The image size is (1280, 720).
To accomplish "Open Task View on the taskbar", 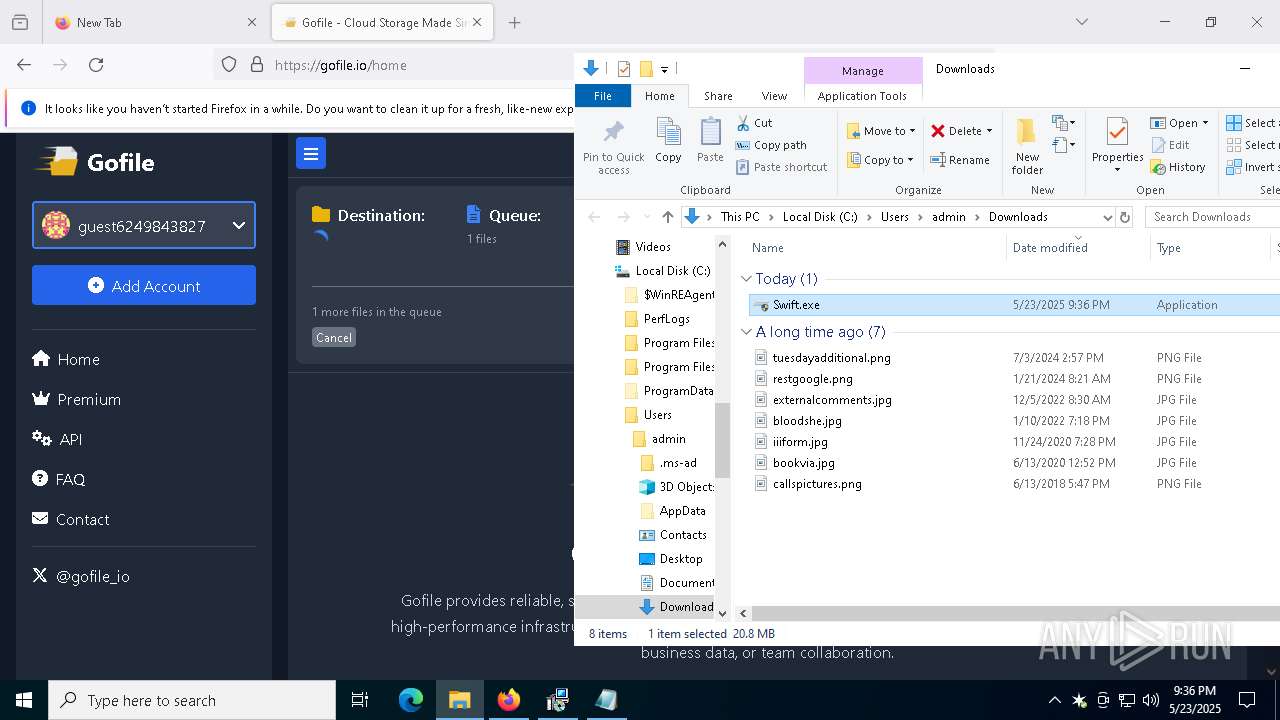I will [360, 700].
